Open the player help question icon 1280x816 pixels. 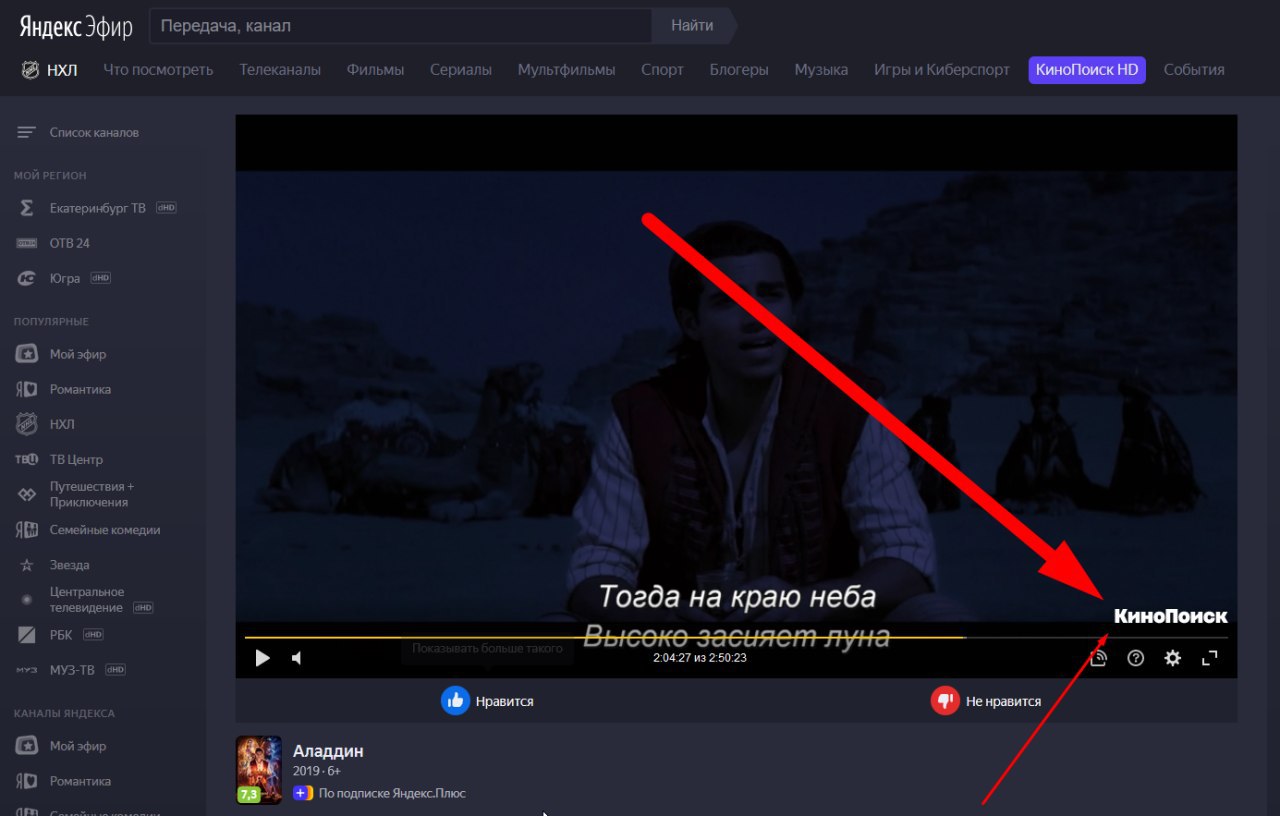pos(1135,658)
